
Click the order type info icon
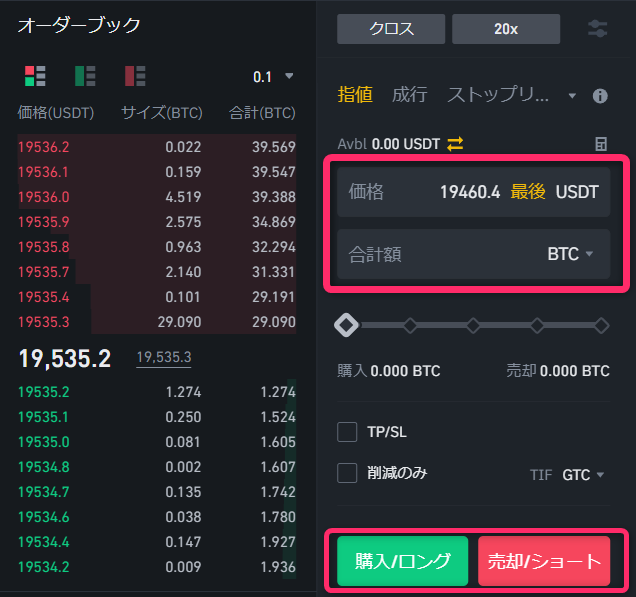(600, 96)
